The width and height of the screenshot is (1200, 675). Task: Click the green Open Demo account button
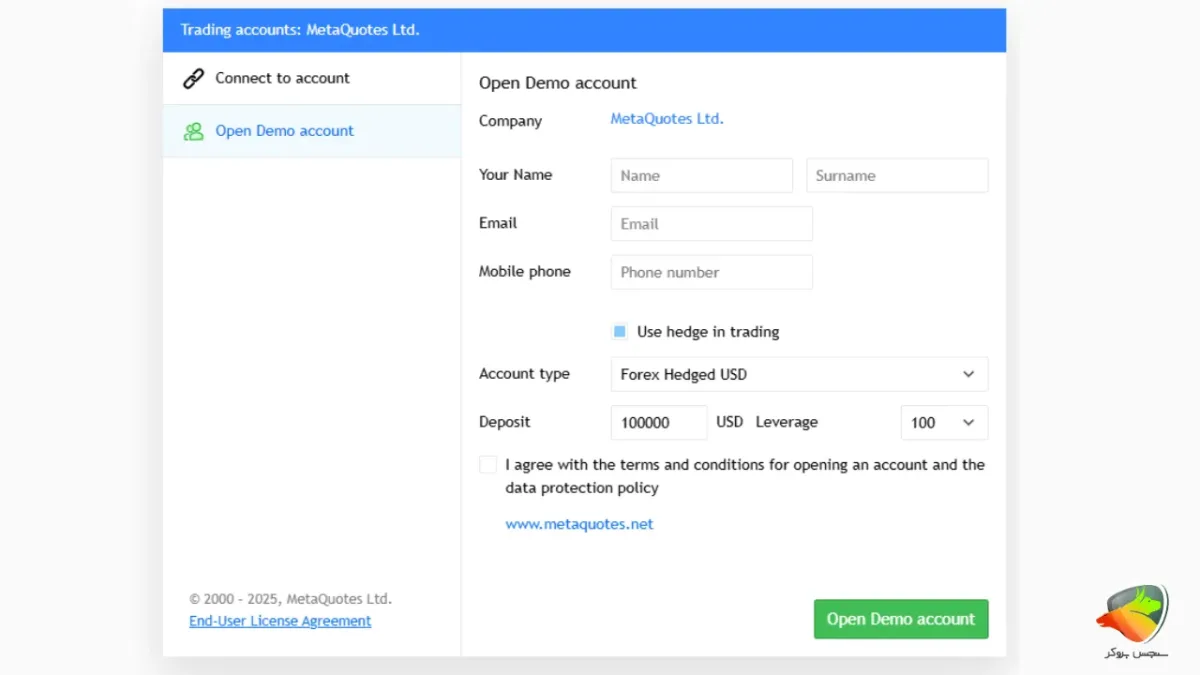(901, 619)
